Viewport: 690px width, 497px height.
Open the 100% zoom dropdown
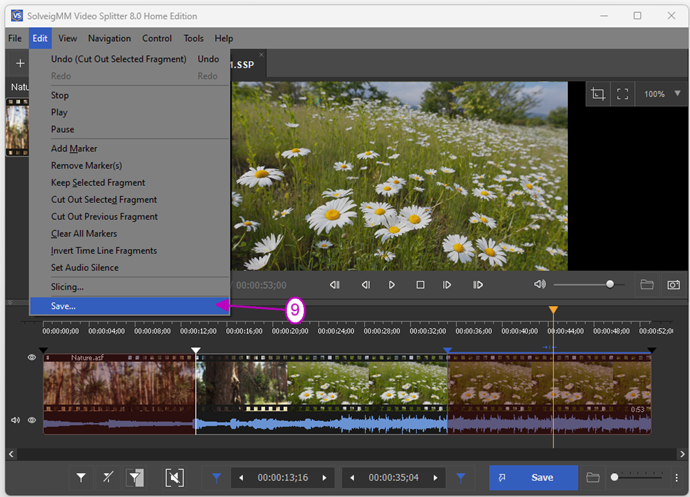tap(662, 94)
